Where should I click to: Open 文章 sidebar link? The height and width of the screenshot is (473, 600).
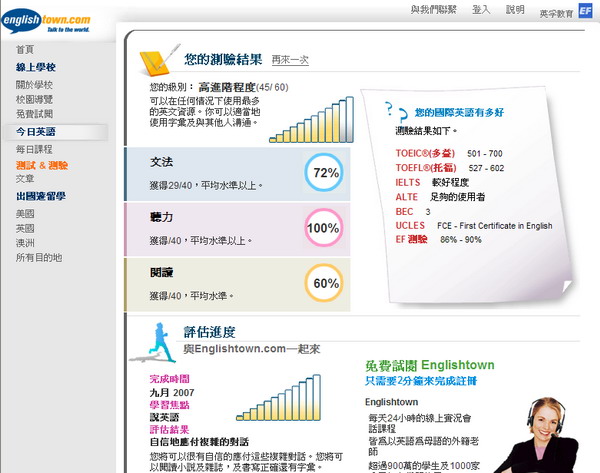pyautogui.click(x=25, y=179)
